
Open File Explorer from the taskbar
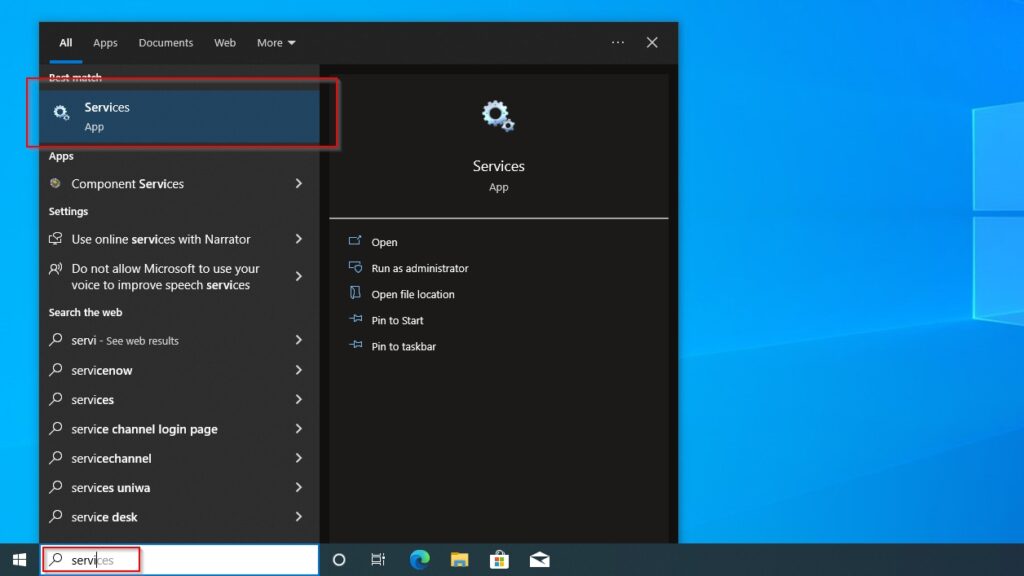[459, 560]
